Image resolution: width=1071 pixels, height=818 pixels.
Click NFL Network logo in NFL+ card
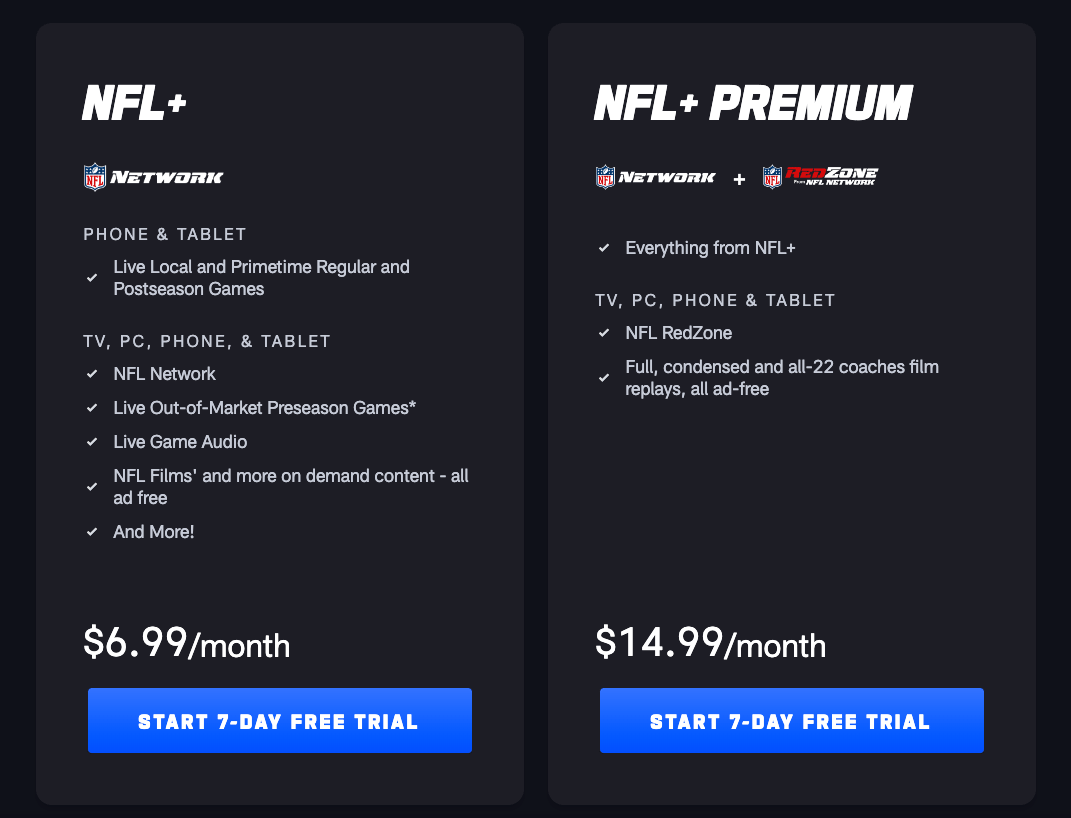153,177
